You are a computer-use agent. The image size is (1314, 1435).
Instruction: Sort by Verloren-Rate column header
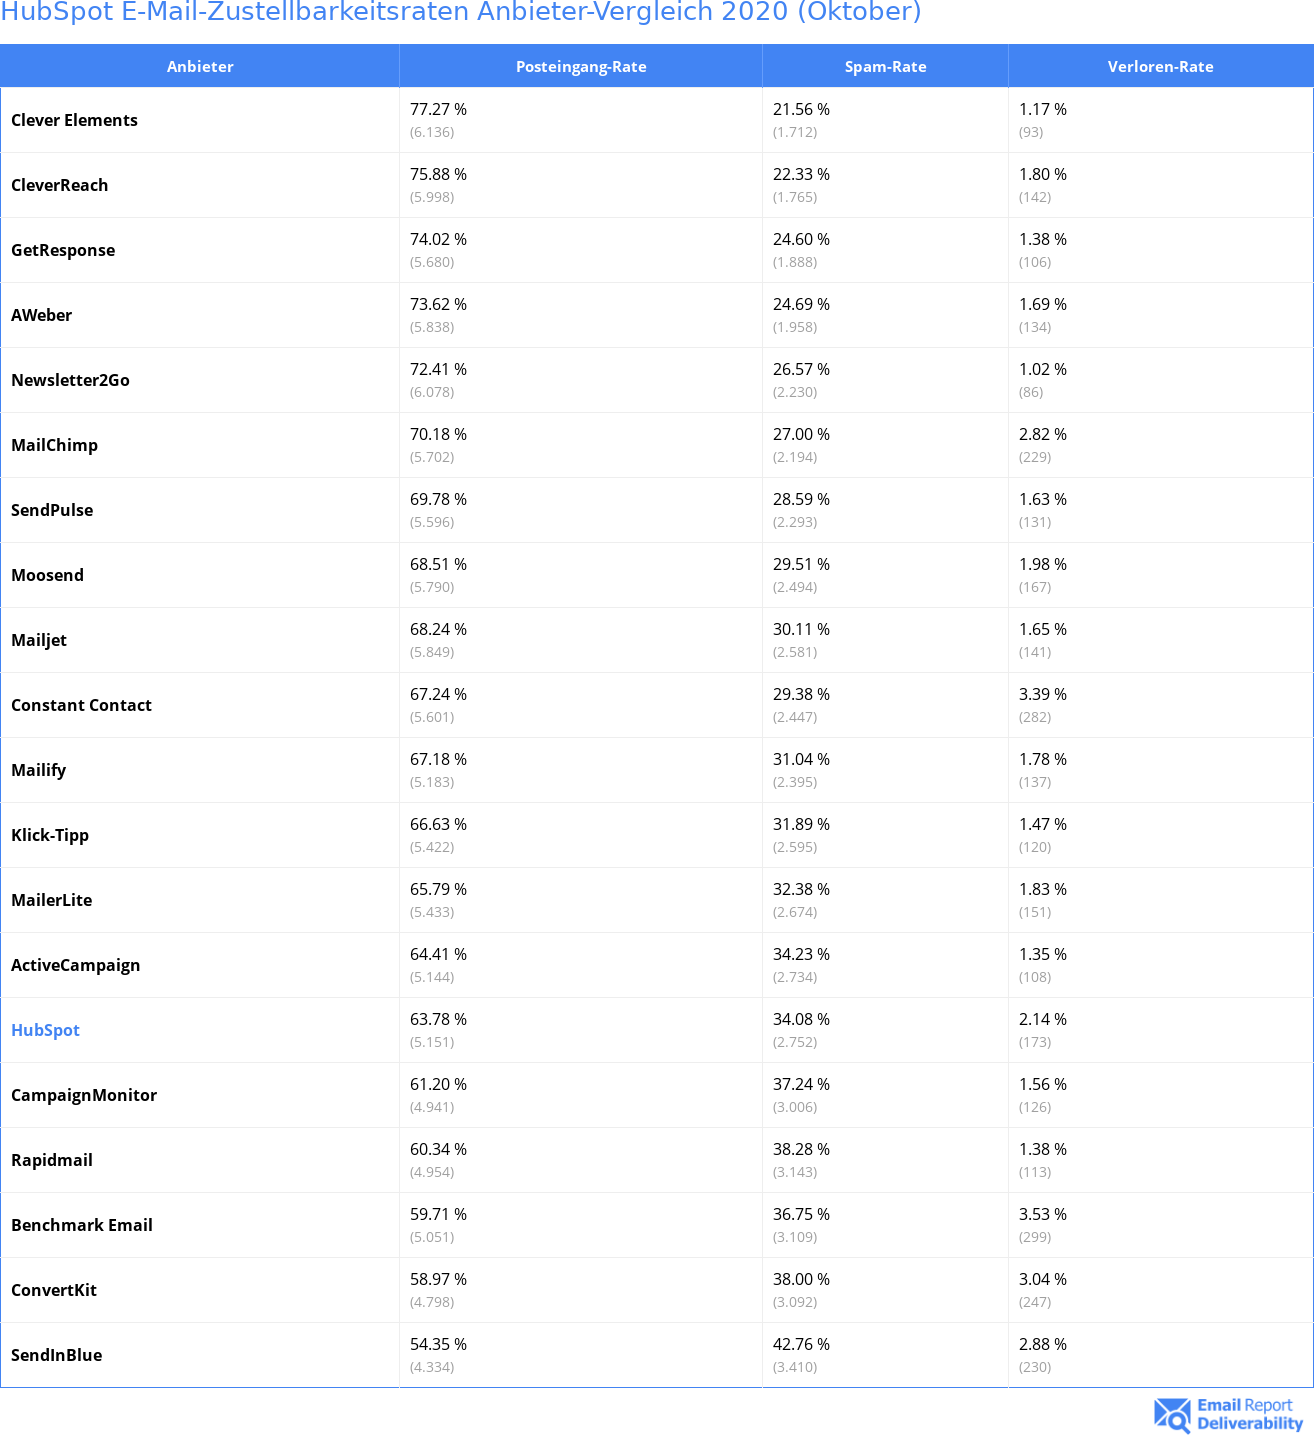[1160, 66]
